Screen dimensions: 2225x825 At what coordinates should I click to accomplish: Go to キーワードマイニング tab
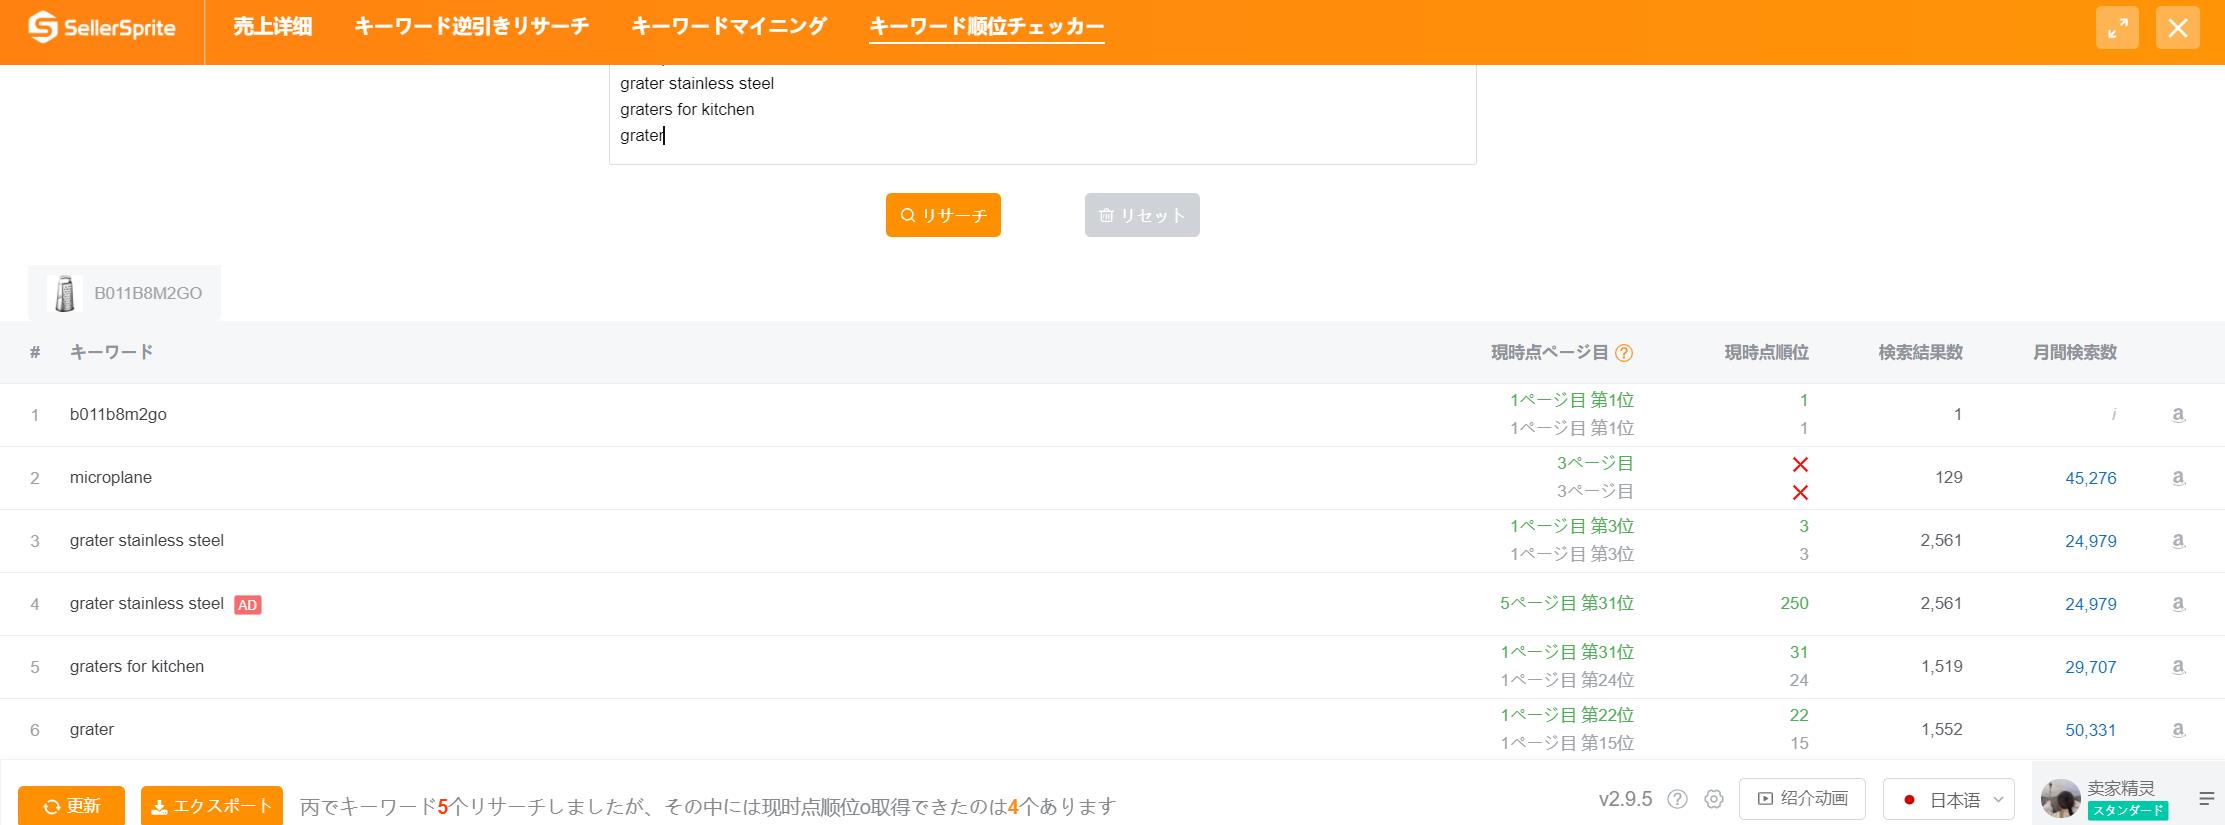(x=729, y=27)
